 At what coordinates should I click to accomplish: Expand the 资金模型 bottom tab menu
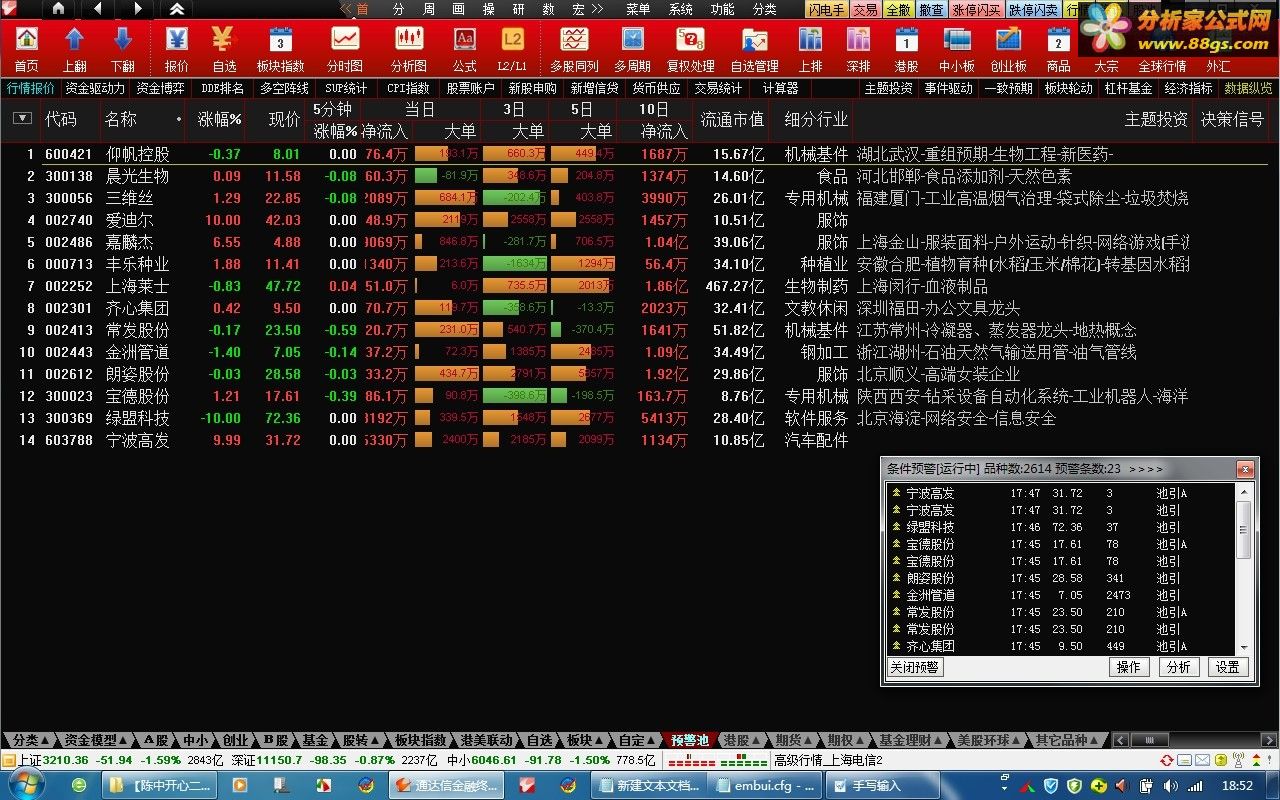click(123, 741)
